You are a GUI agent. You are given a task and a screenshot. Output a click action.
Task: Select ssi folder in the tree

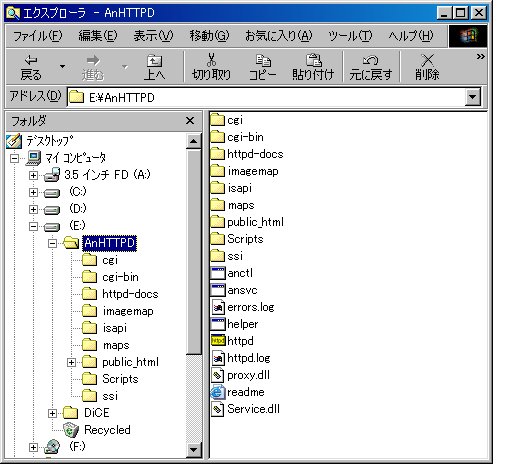[x=110, y=396]
